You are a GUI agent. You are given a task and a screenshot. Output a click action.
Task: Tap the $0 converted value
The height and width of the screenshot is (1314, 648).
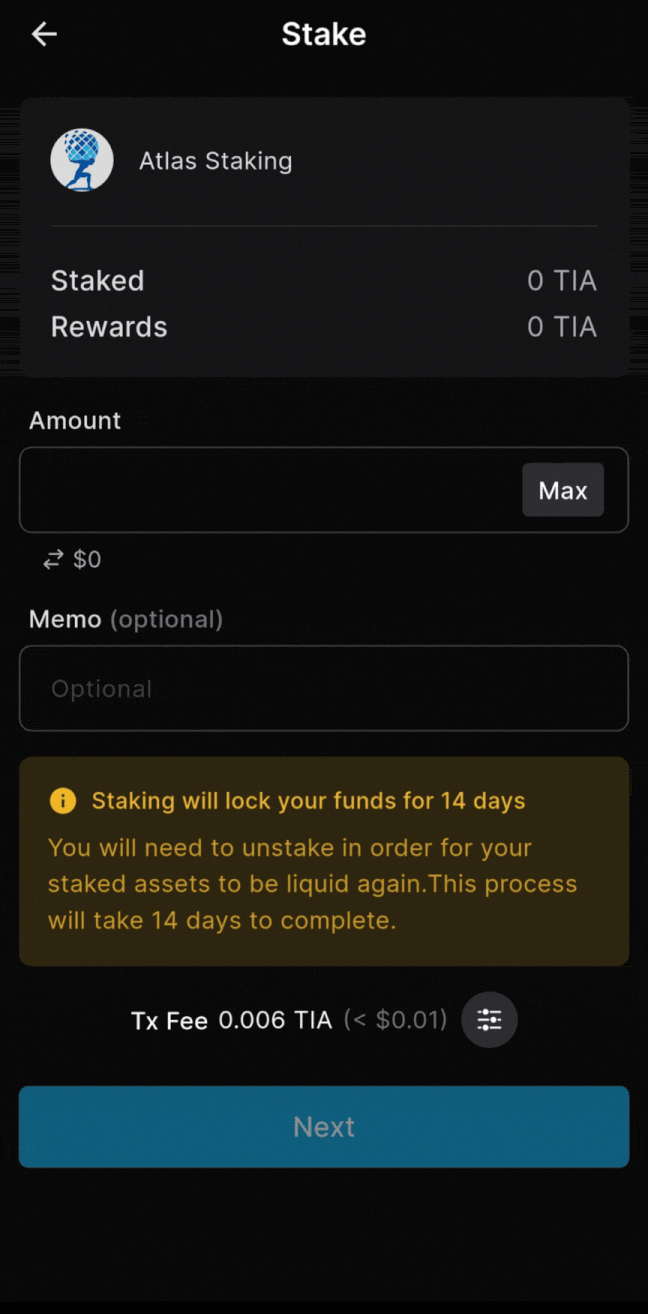[x=88, y=559]
